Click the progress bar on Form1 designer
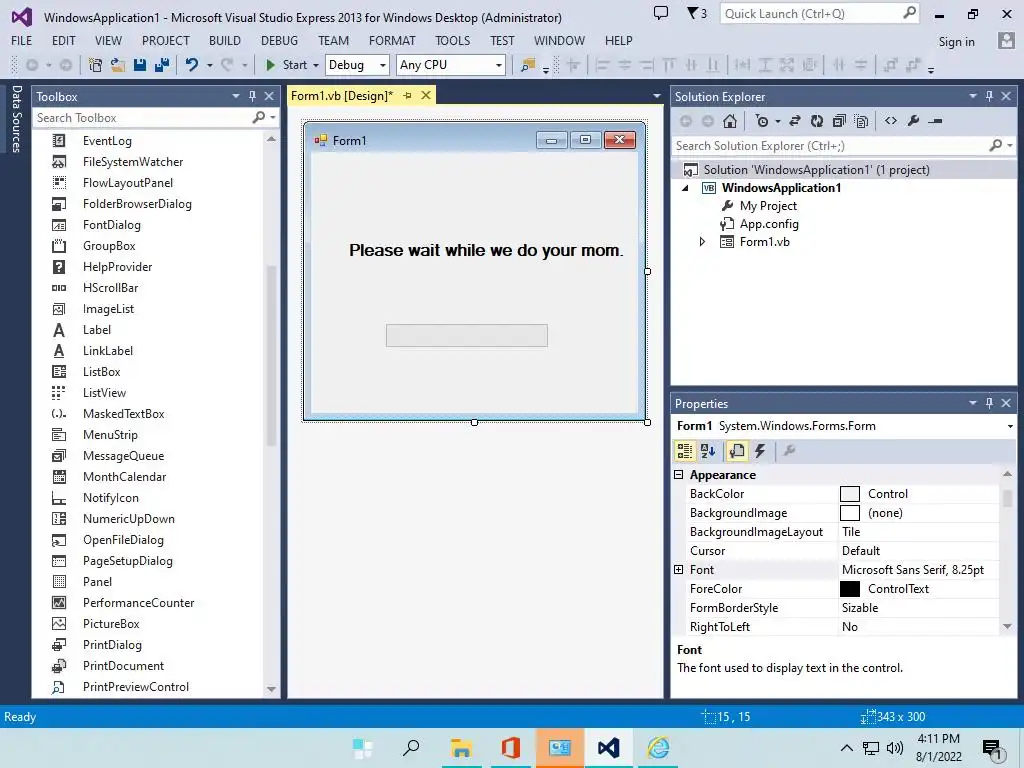This screenshot has height=768, width=1024. [467, 335]
